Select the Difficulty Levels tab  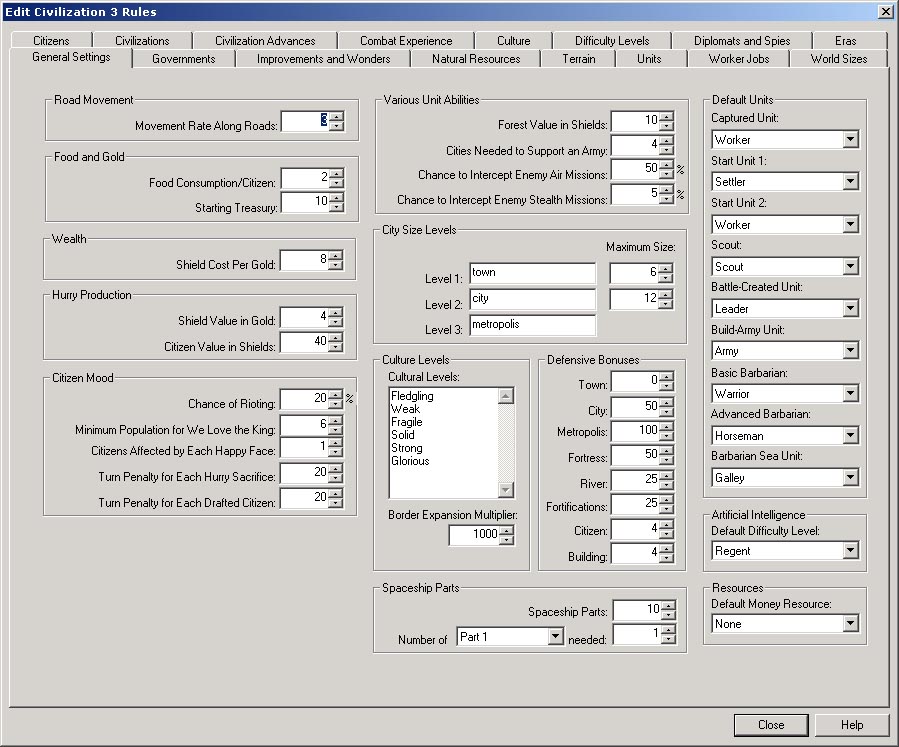pyautogui.click(x=612, y=40)
